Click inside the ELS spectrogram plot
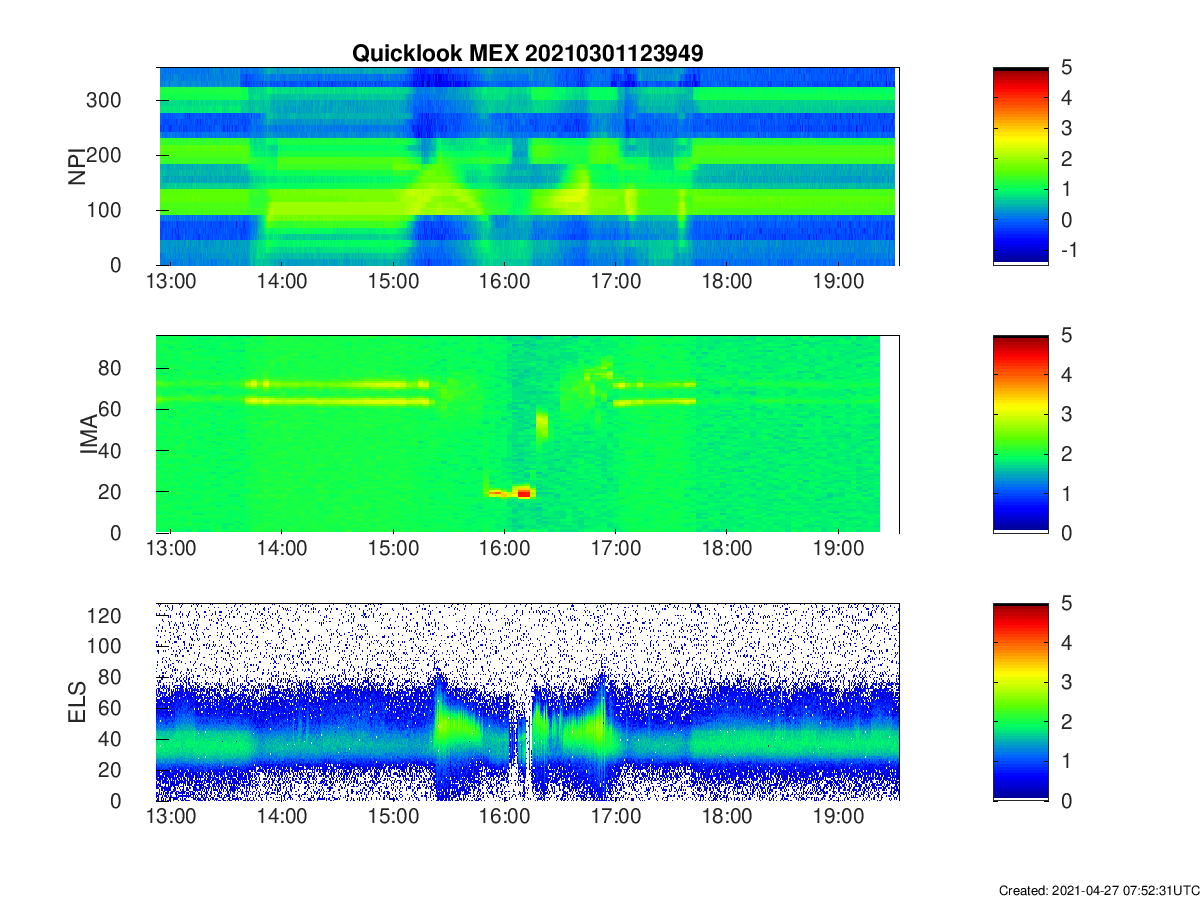 coord(527,702)
